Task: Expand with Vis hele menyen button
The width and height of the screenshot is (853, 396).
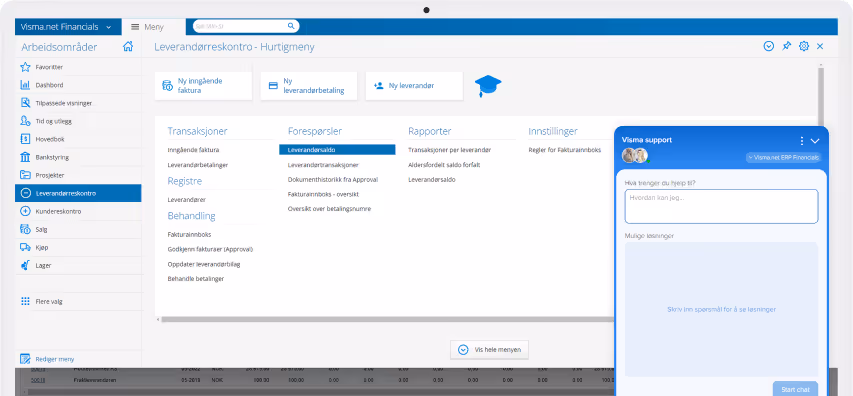Action: pyautogui.click(x=489, y=350)
